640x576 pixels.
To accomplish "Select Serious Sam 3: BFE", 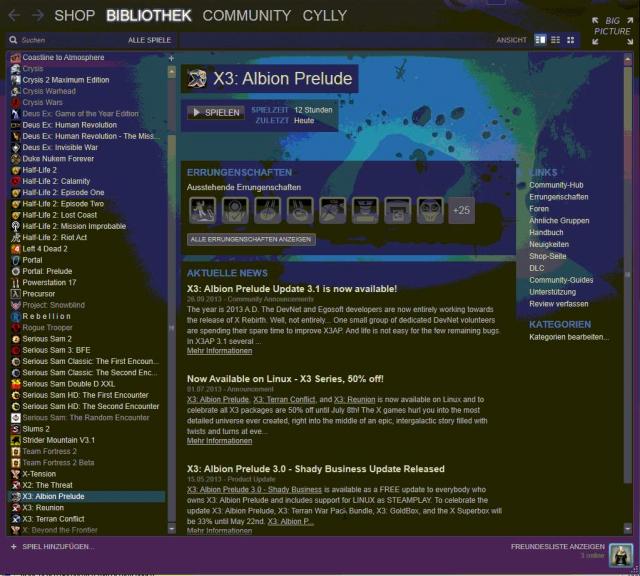I will 87,350.
